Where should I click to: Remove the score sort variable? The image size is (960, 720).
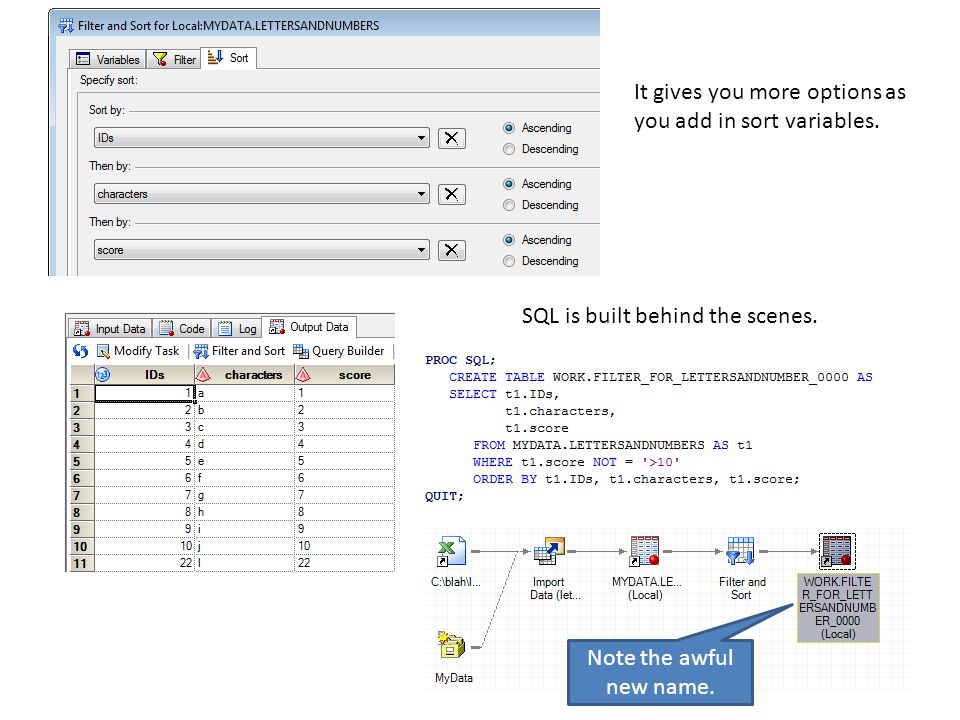coord(452,250)
